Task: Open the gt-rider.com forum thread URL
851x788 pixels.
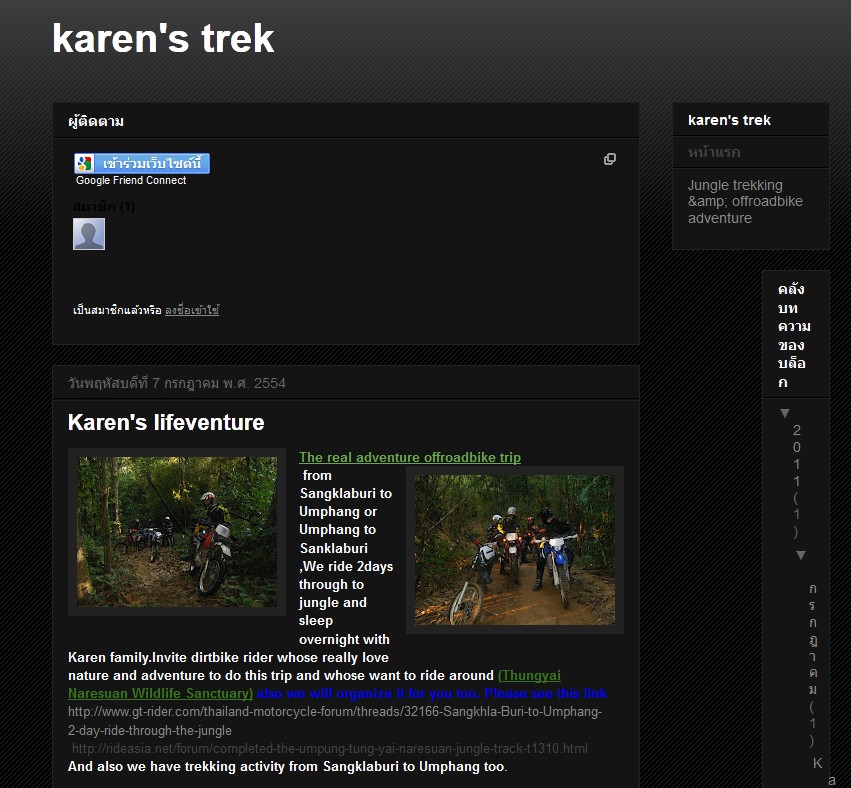Action: coord(335,721)
